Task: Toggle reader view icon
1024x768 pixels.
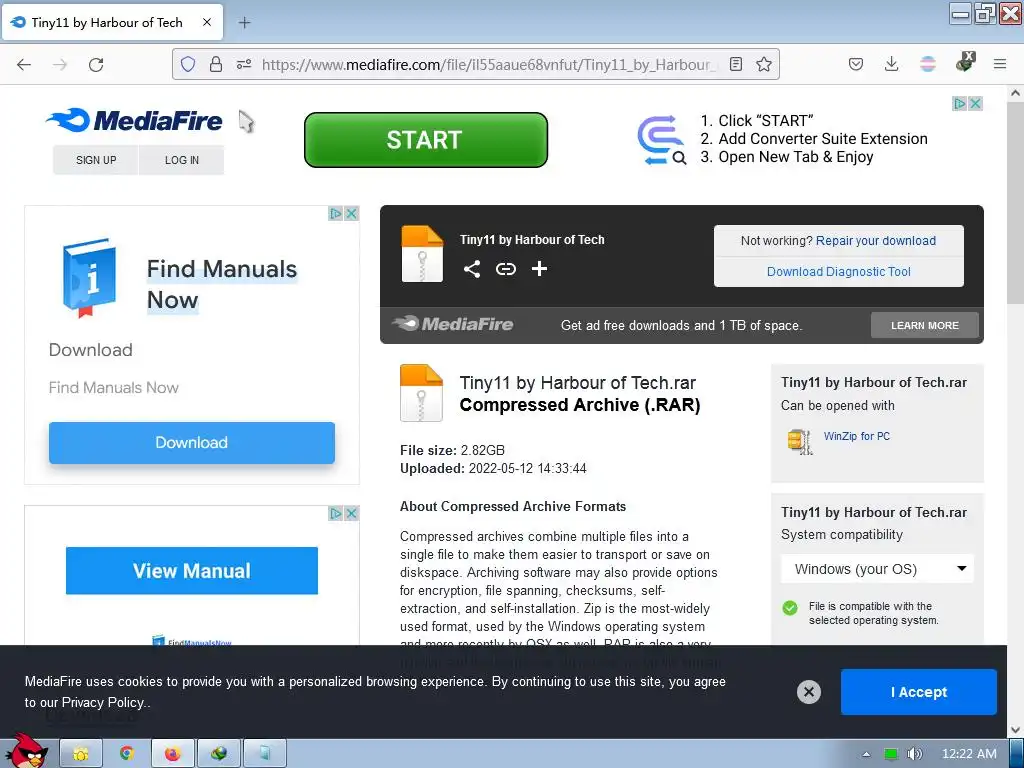Action: click(736, 64)
